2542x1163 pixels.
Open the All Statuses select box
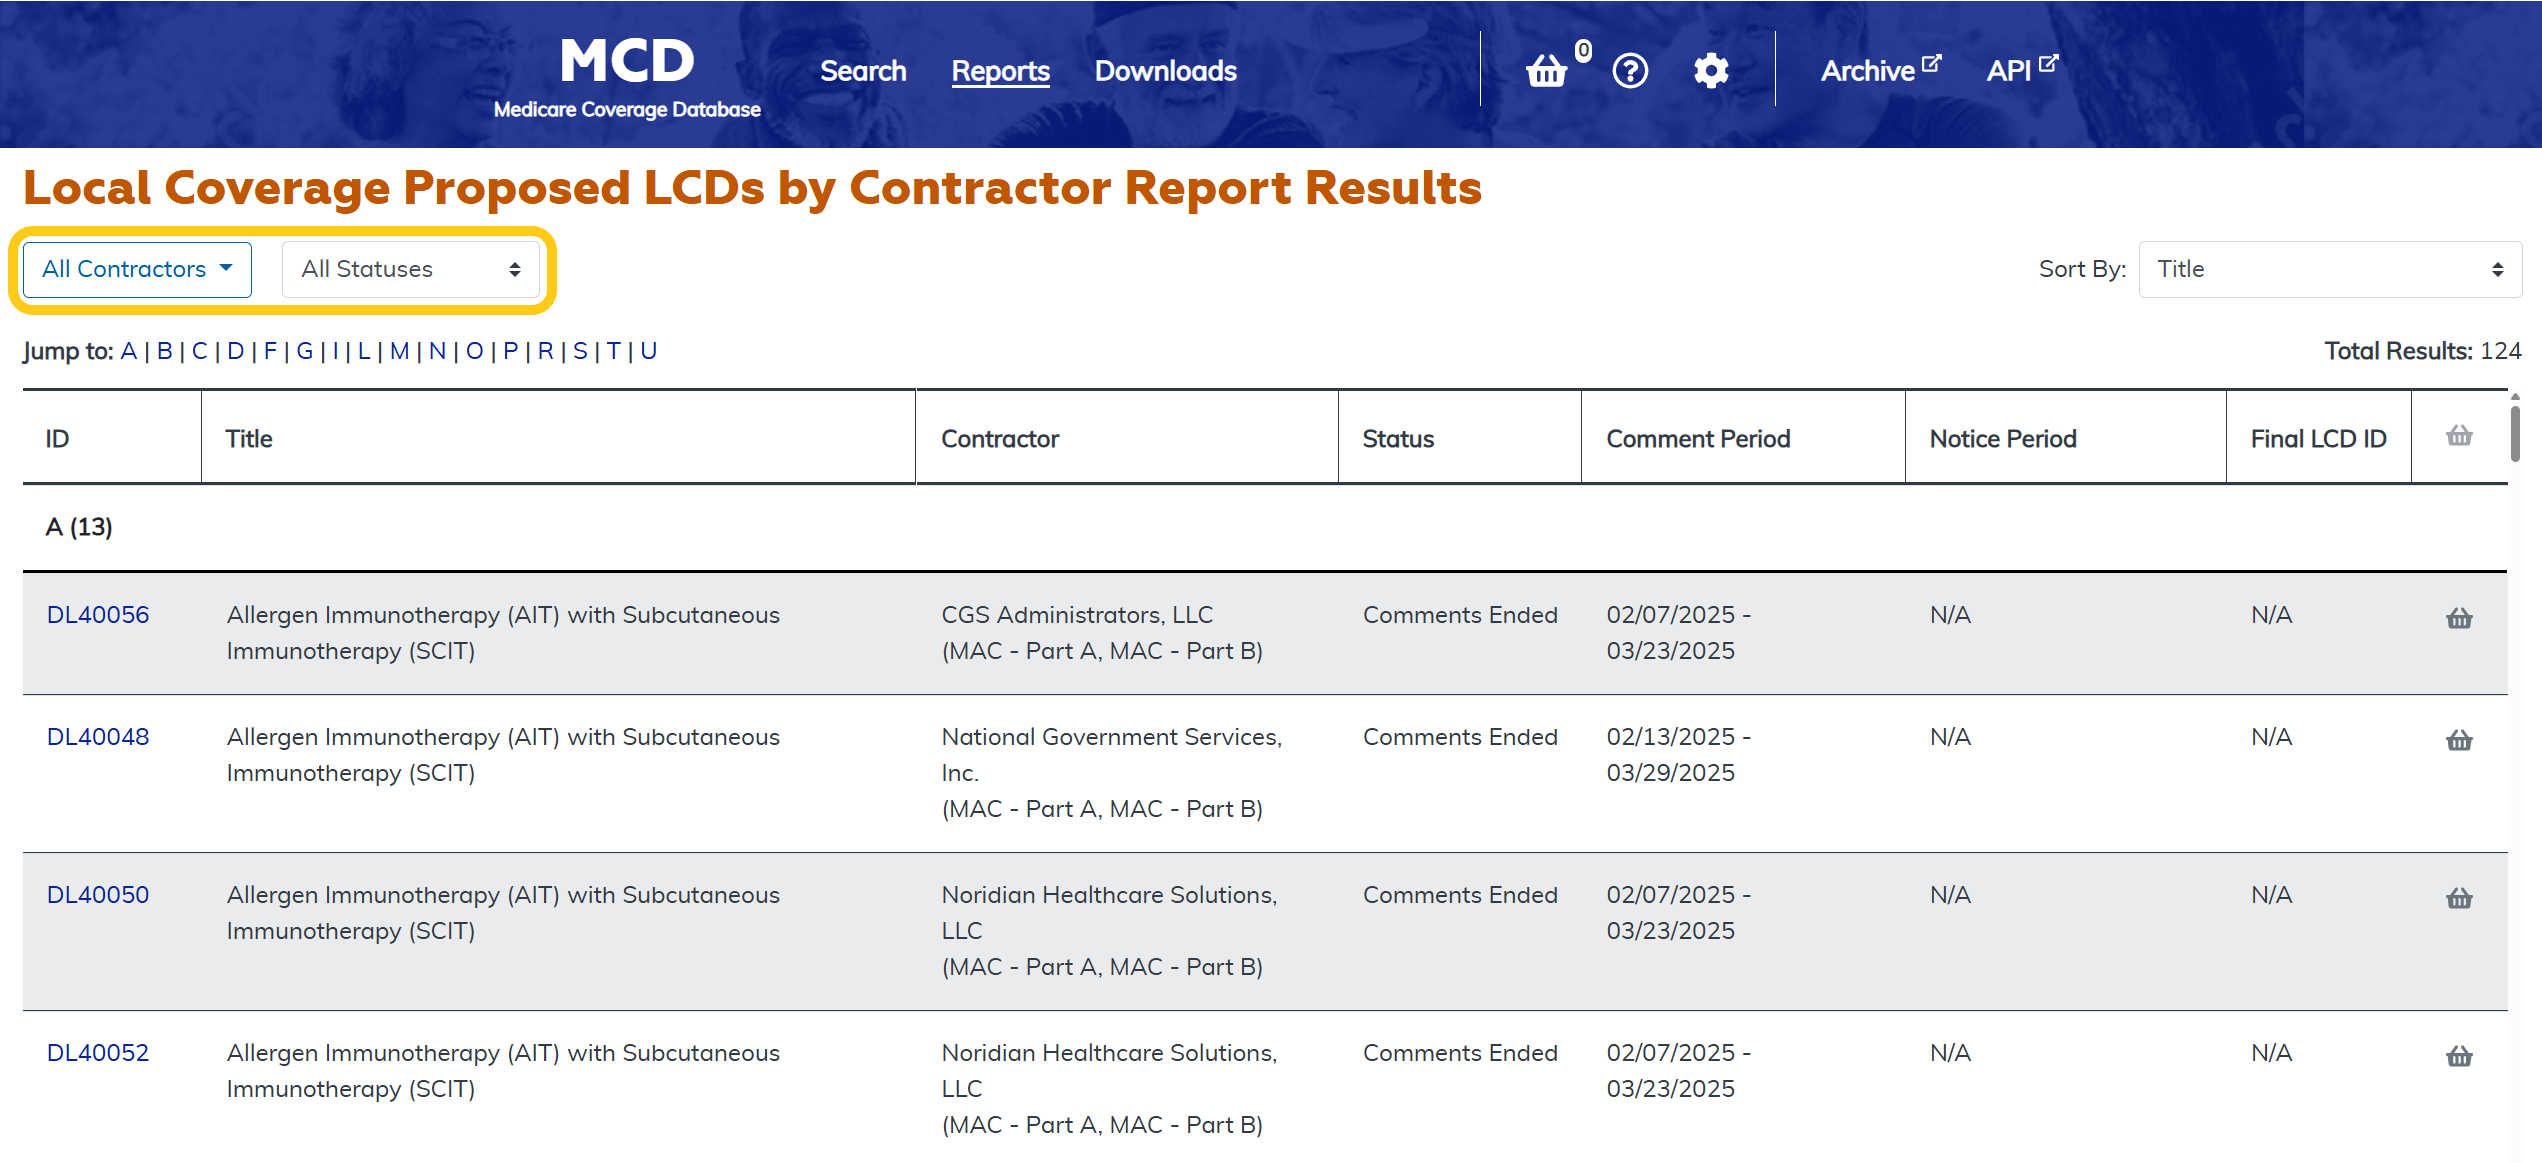click(x=411, y=269)
